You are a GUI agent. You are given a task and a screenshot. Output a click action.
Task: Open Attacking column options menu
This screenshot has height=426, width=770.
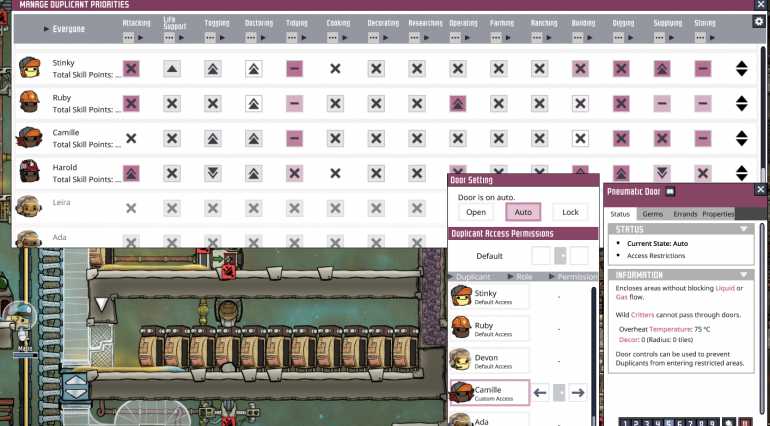pyautogui.click(x=128, y=38)
